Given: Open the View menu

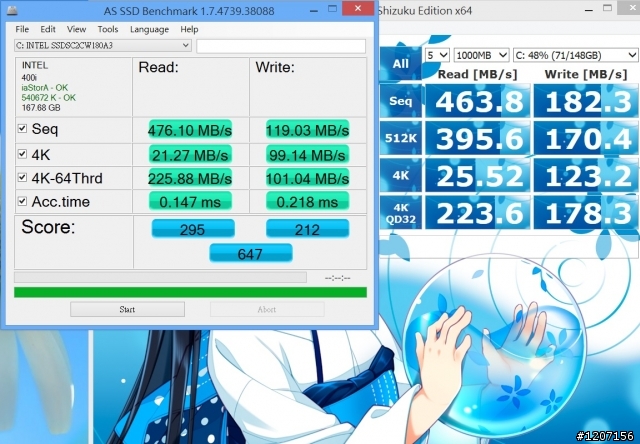Looking at the screenshot, I should tap(76, 29).
